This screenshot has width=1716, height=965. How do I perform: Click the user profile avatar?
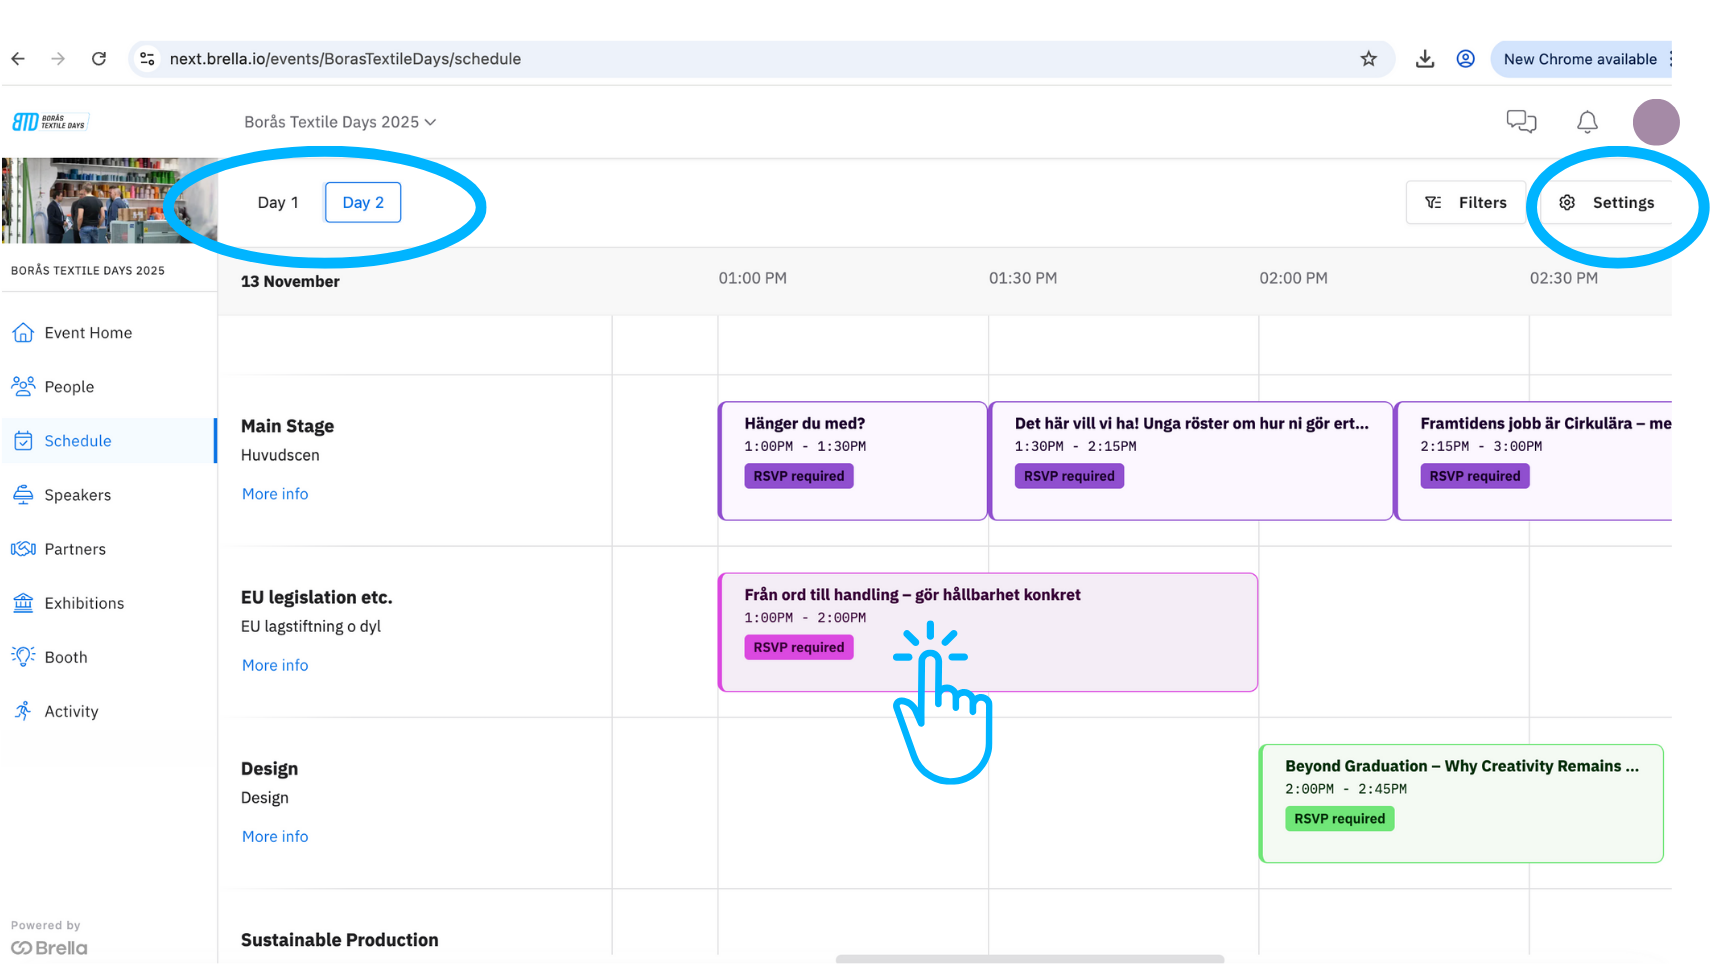[1655, 122]
